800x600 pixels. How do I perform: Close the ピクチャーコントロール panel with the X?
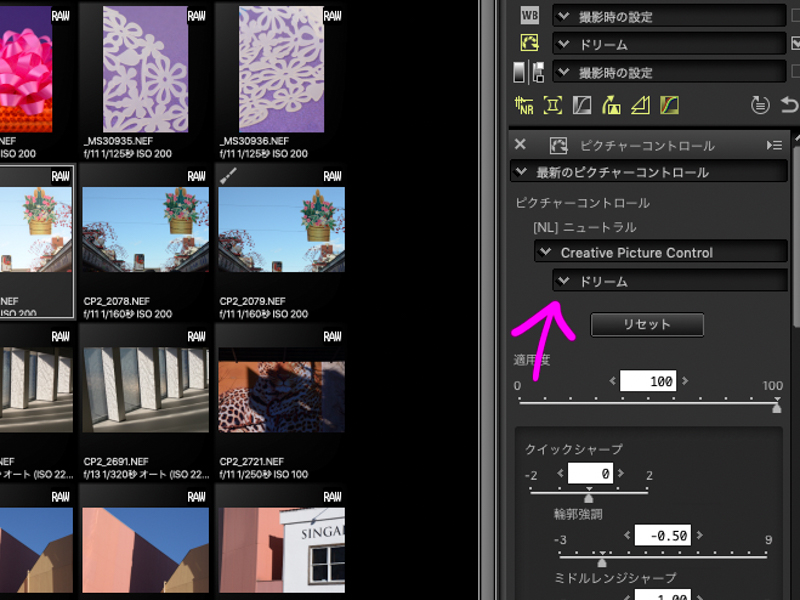[520, 144]
